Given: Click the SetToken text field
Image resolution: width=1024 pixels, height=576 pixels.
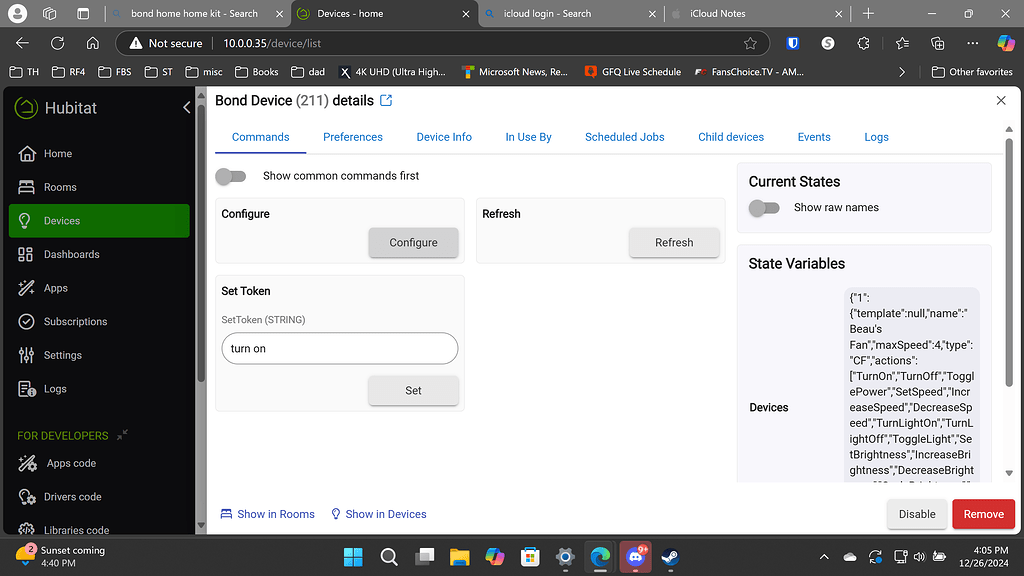Looking at the screenshot, I should coord(339,349).
